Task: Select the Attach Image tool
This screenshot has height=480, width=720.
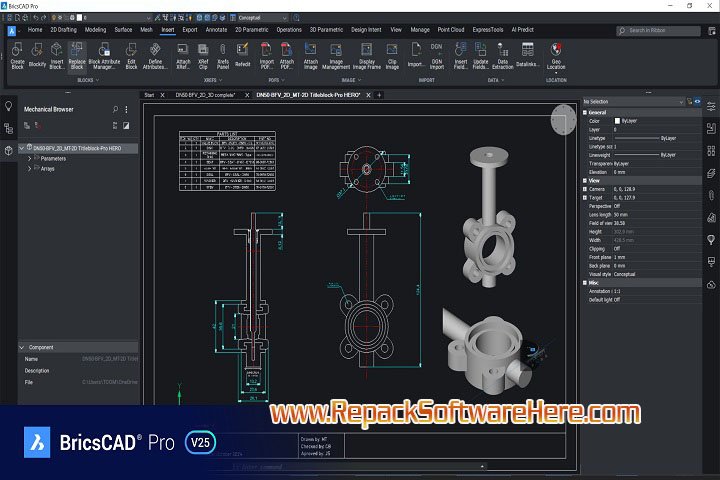Action: click(x=310, y=56)
